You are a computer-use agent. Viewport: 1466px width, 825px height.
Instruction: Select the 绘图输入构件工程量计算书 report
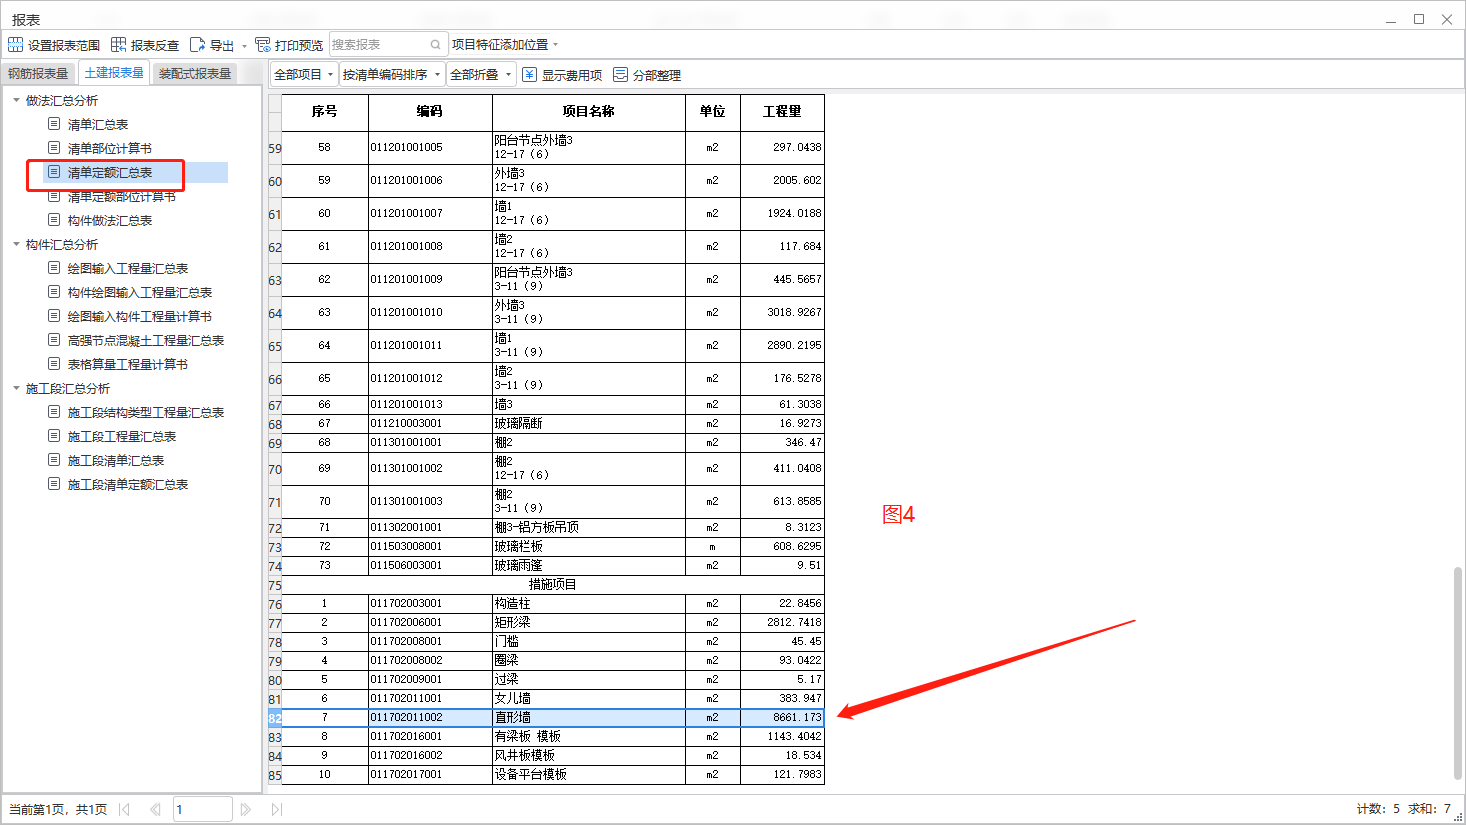coord(139,317)
